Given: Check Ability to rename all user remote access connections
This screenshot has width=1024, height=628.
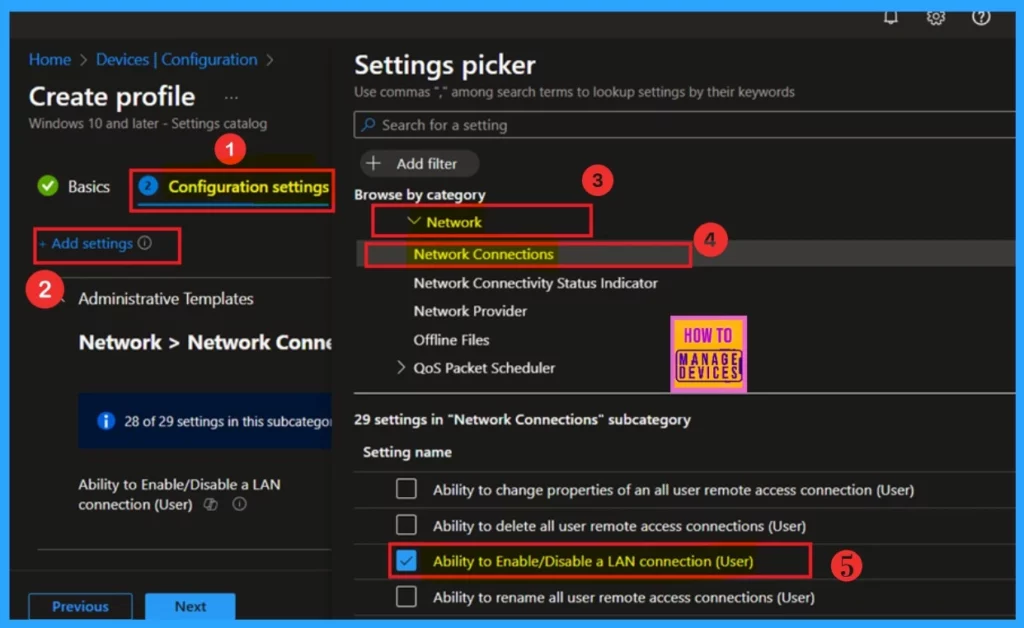Looking at the screenshot, I should point(406,596).
